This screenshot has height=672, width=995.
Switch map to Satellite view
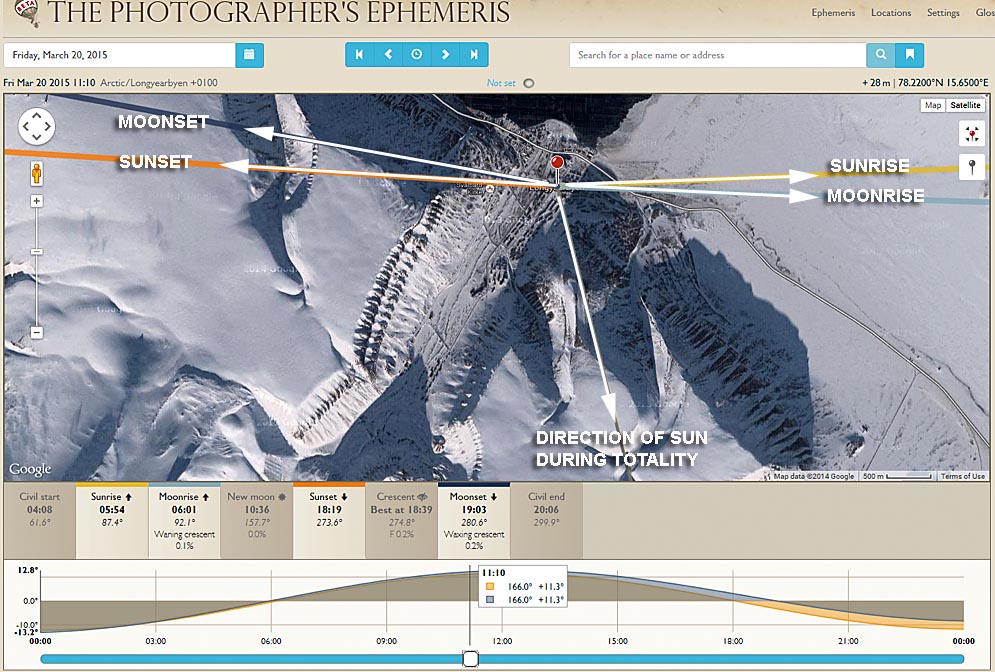(966, 105)
